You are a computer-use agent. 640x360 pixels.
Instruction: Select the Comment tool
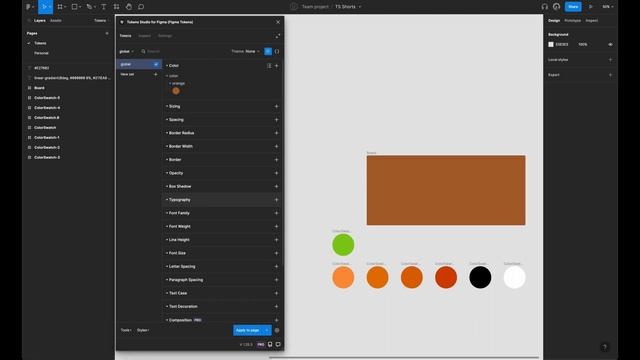[141, 7]
